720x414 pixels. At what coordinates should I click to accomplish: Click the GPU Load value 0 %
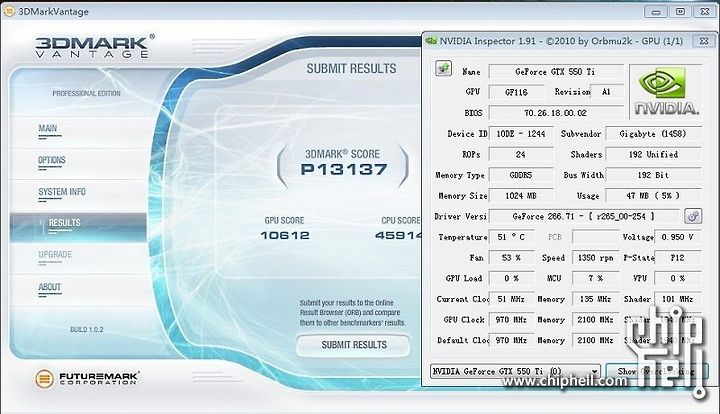511,278
